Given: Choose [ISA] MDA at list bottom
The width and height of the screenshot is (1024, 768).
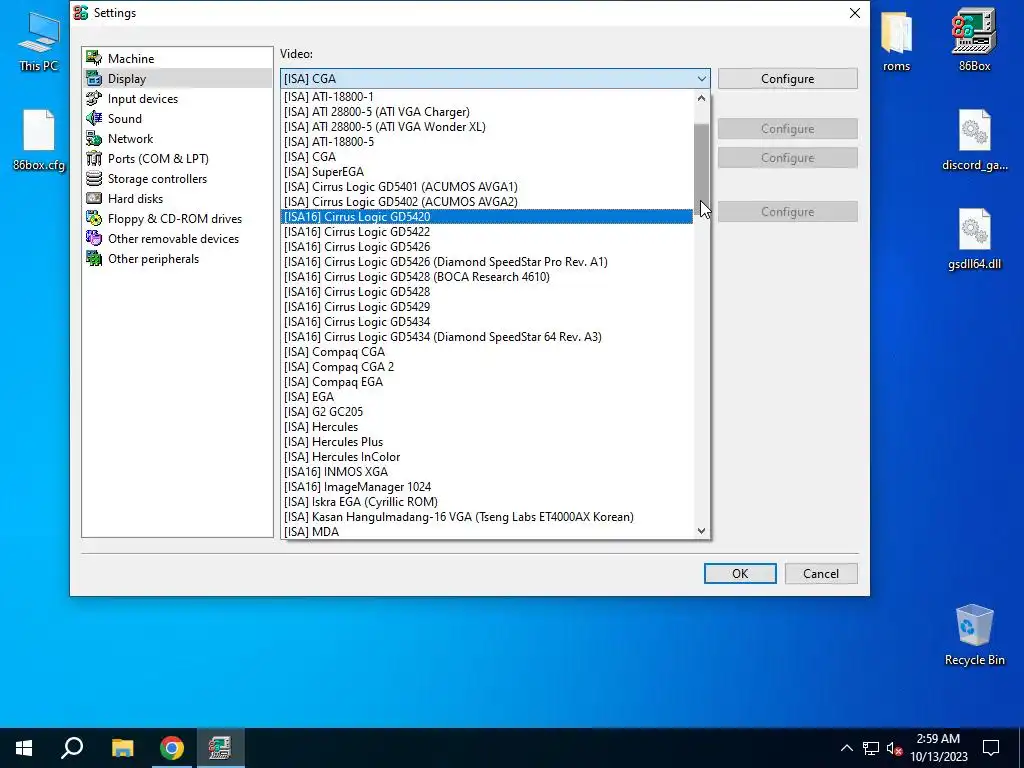Looking at the screenshot, I should [x=487, y=532].
